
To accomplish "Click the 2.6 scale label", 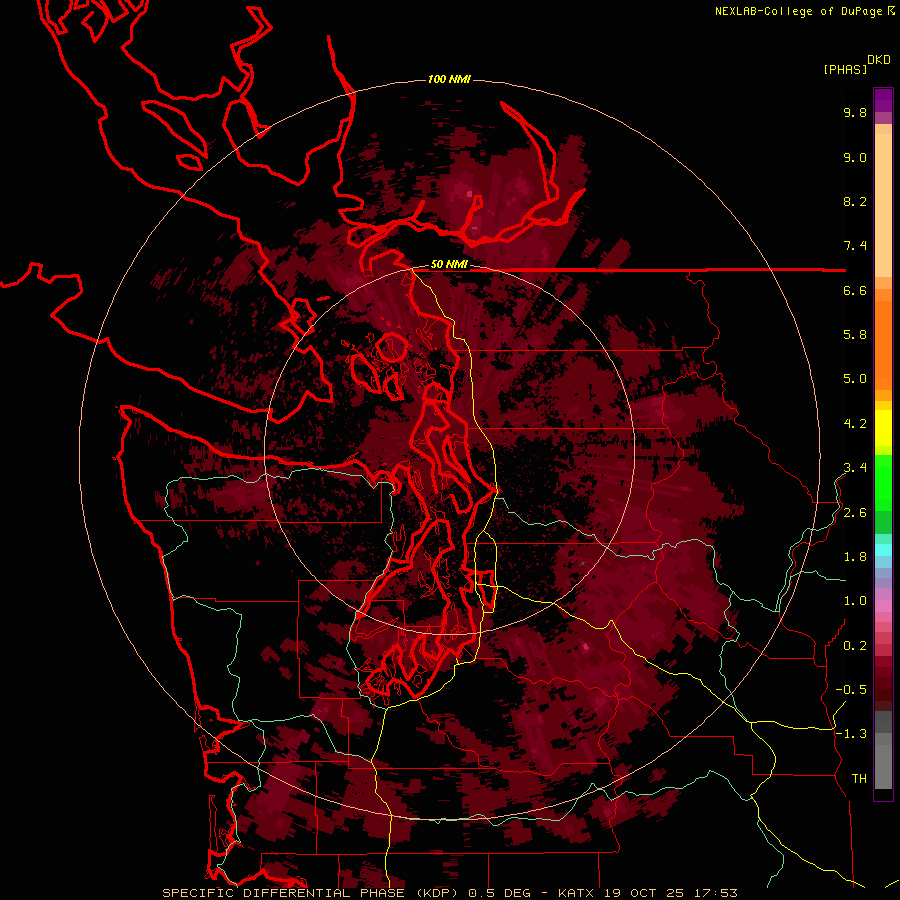I will coord(855,513).
